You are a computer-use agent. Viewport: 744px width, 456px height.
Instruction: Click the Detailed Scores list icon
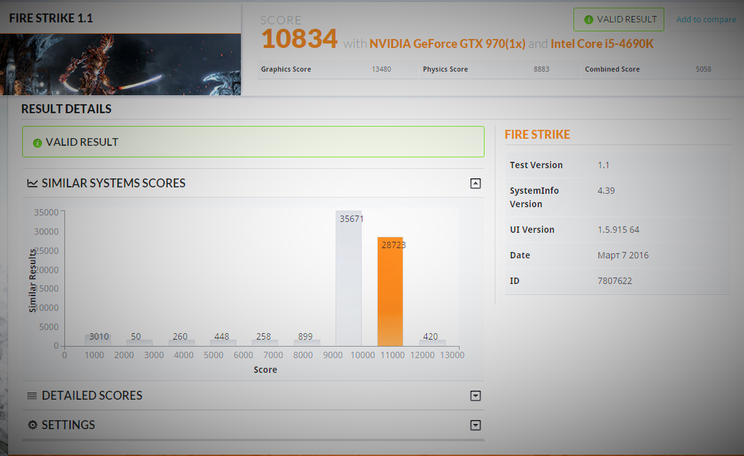click(x=32, y=395)
